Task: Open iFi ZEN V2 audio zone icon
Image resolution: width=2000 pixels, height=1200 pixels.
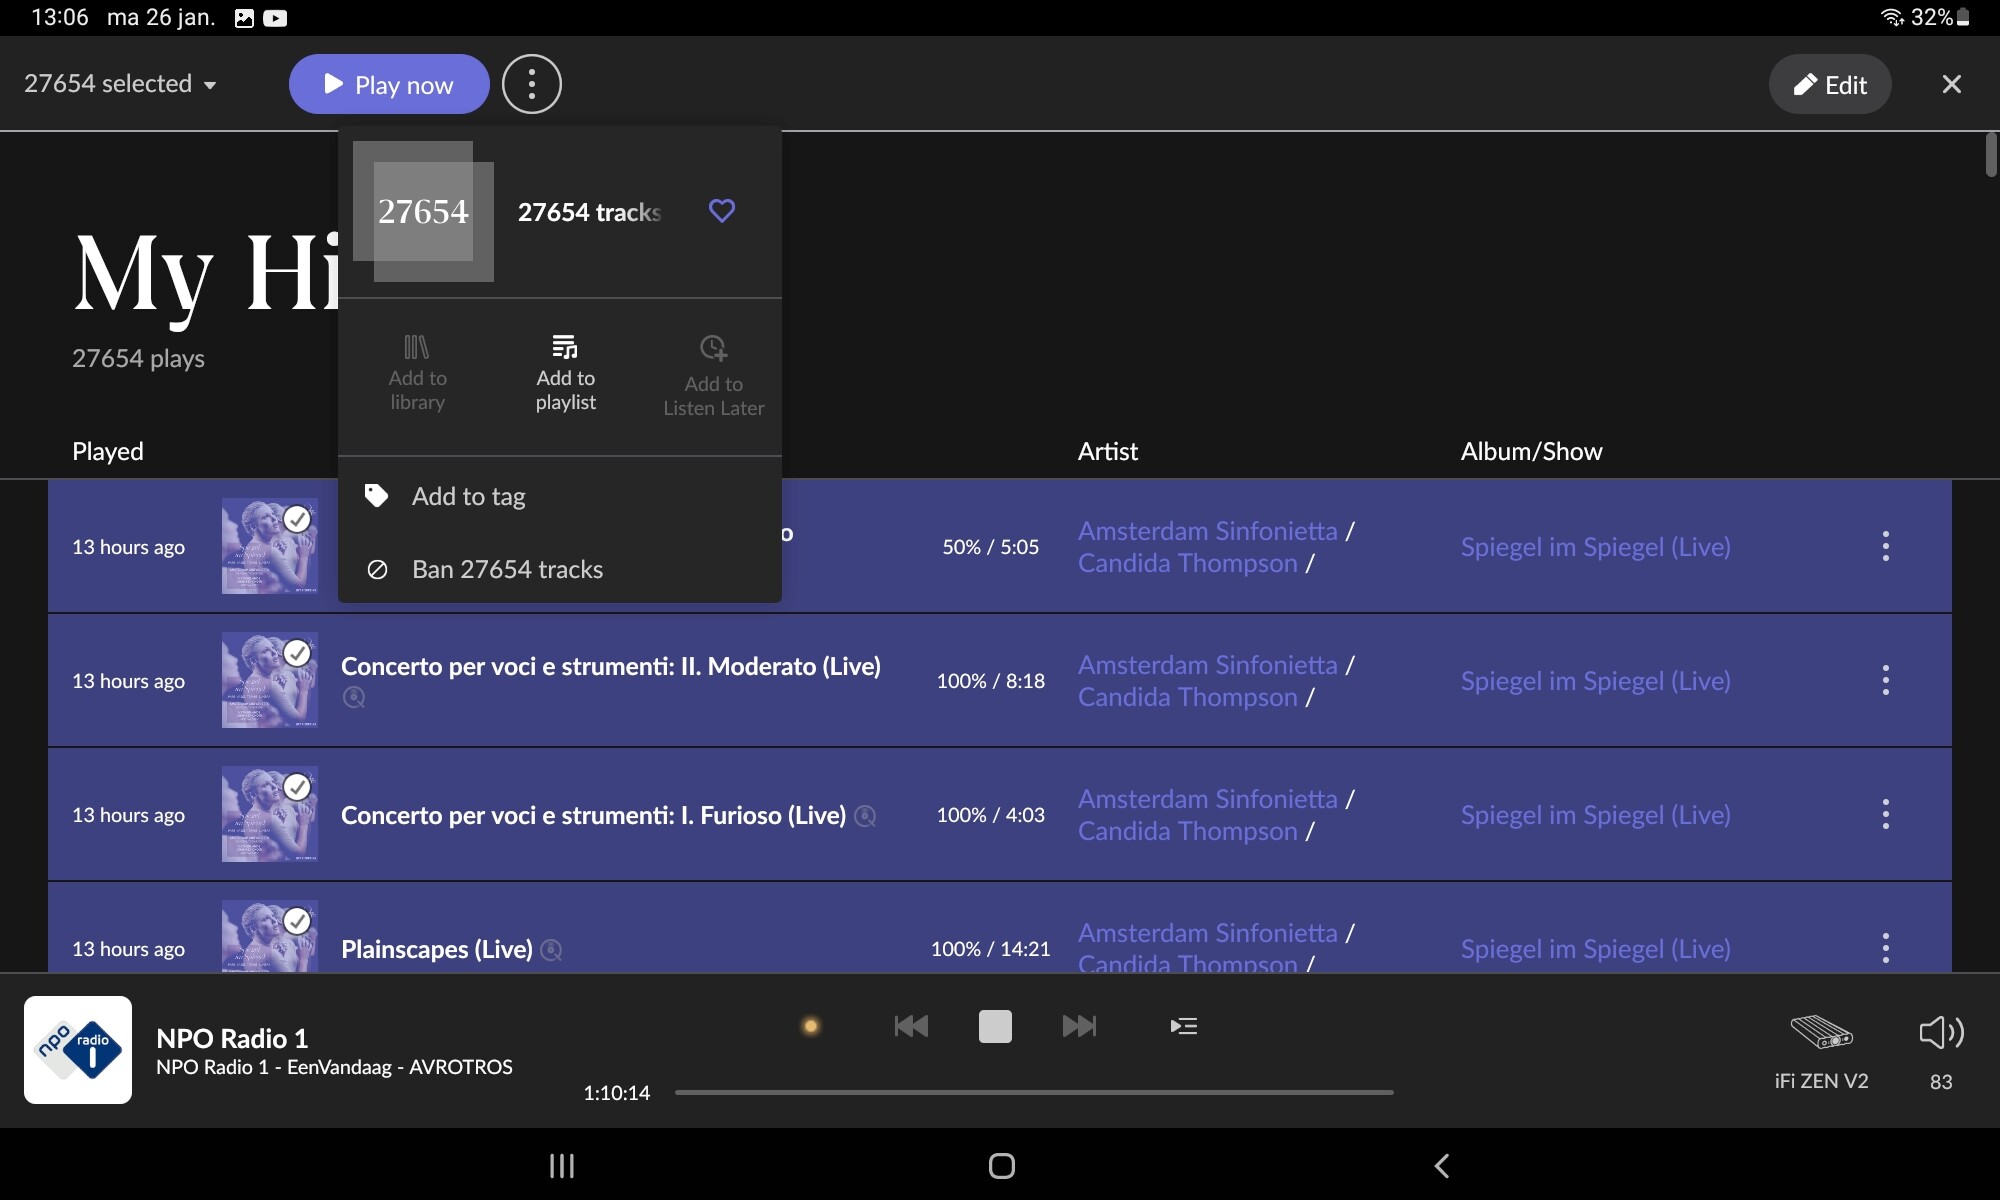Action: (1821, 1031)
